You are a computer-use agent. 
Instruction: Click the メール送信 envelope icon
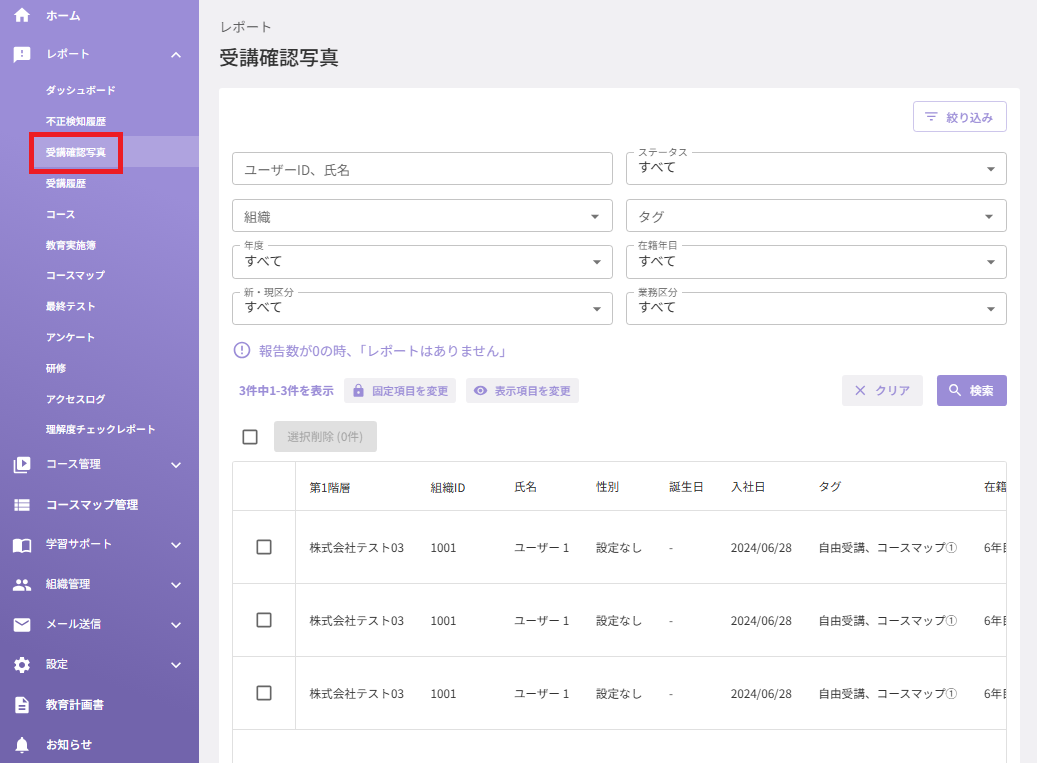[x=22, y=625]
